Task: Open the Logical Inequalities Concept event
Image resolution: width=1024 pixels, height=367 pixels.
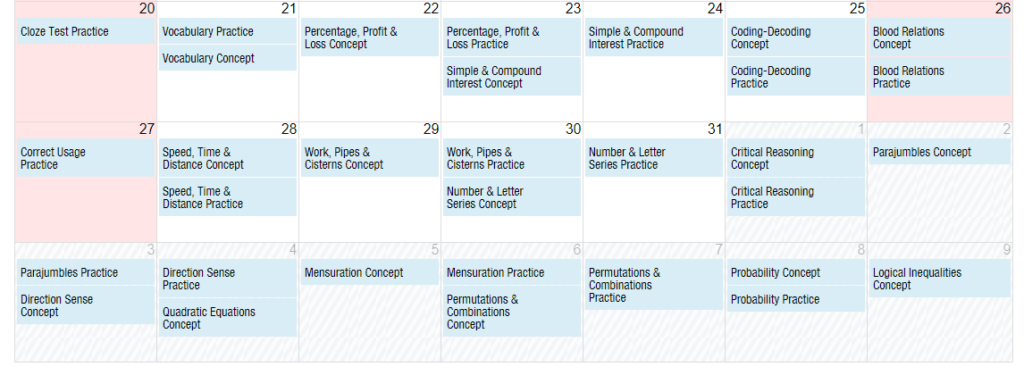Action: tap(940, 279)
